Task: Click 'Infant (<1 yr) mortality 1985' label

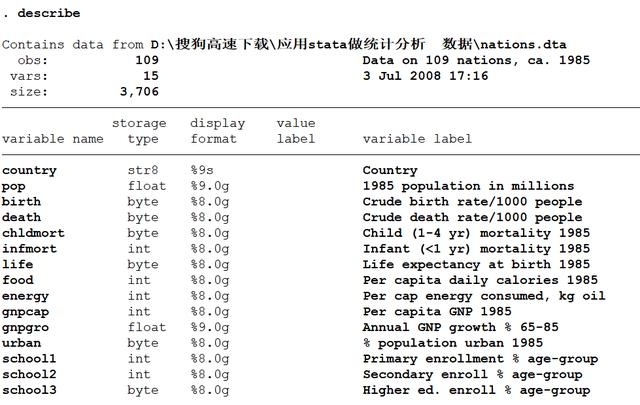Action: (x=476, y=249)
